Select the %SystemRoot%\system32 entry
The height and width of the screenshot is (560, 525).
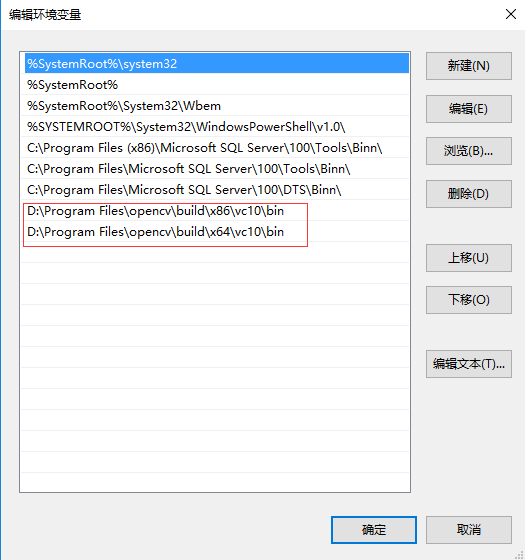click(x=217, y=64)
